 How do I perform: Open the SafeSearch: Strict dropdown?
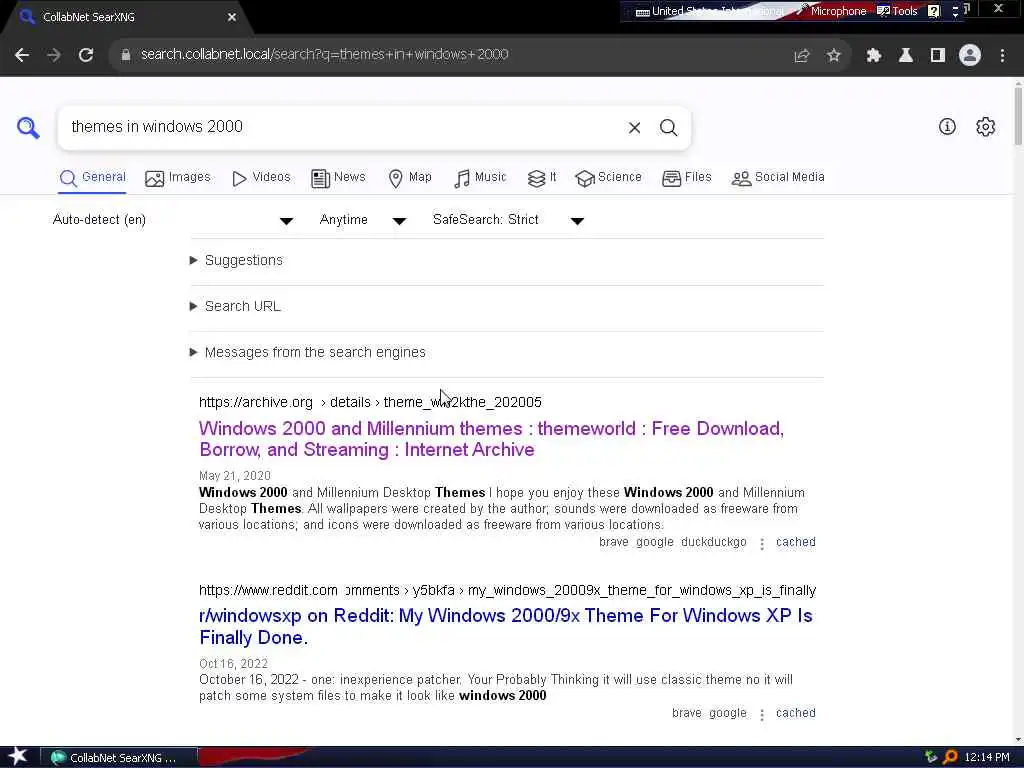(x=508, y=220)
